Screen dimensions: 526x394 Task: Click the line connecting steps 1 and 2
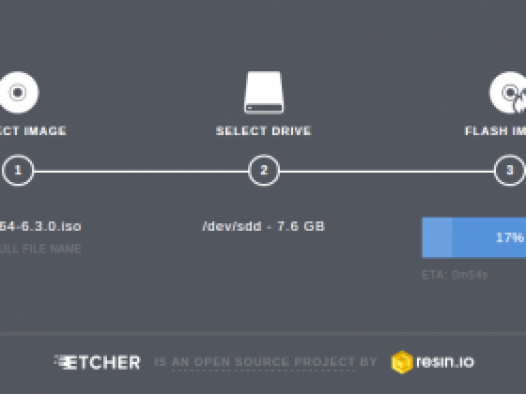[x=141, y=172]
